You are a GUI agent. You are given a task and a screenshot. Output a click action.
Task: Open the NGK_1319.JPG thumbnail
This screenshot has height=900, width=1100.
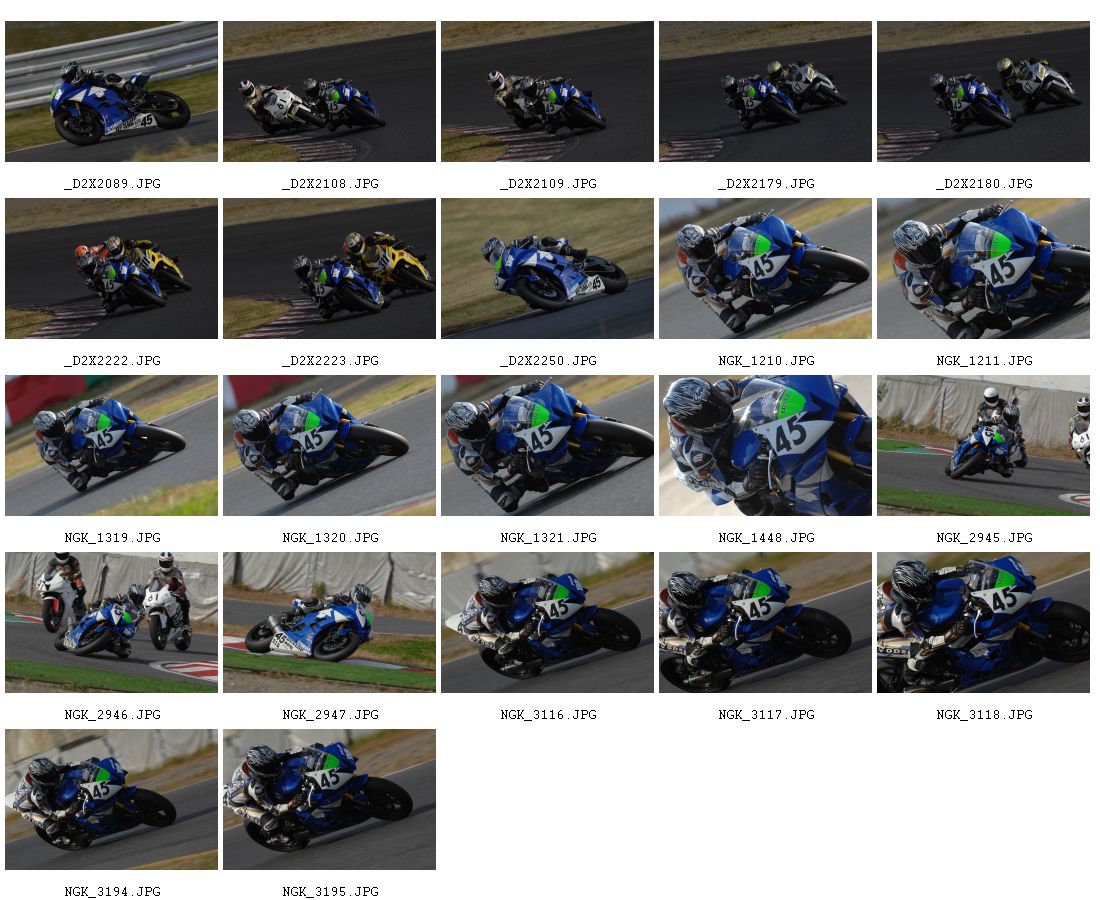click(x=112, y=445)
